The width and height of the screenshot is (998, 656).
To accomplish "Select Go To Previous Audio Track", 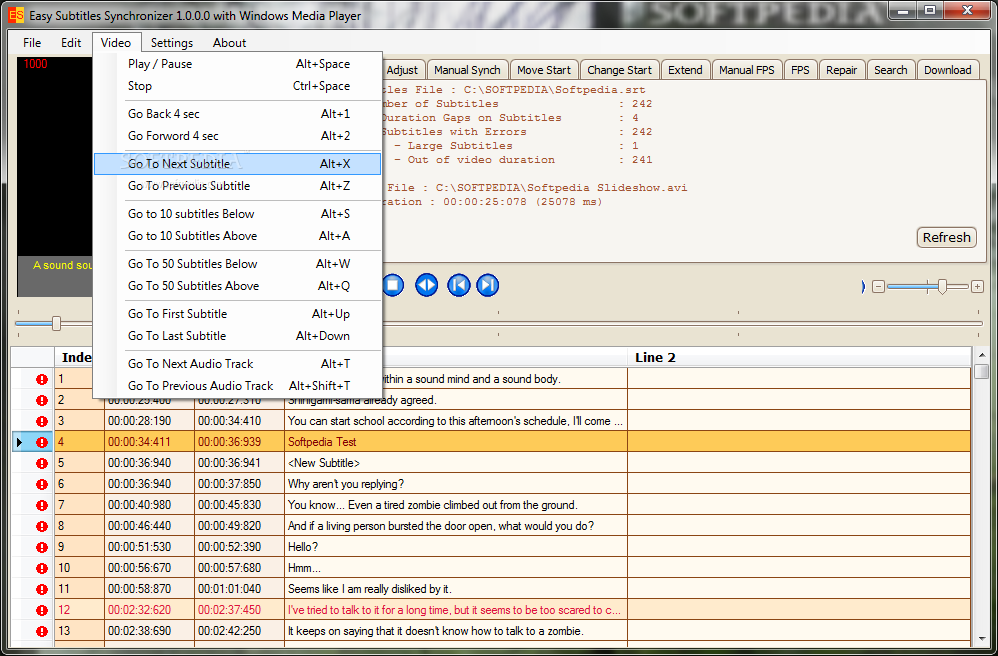I will pos(237,386).
